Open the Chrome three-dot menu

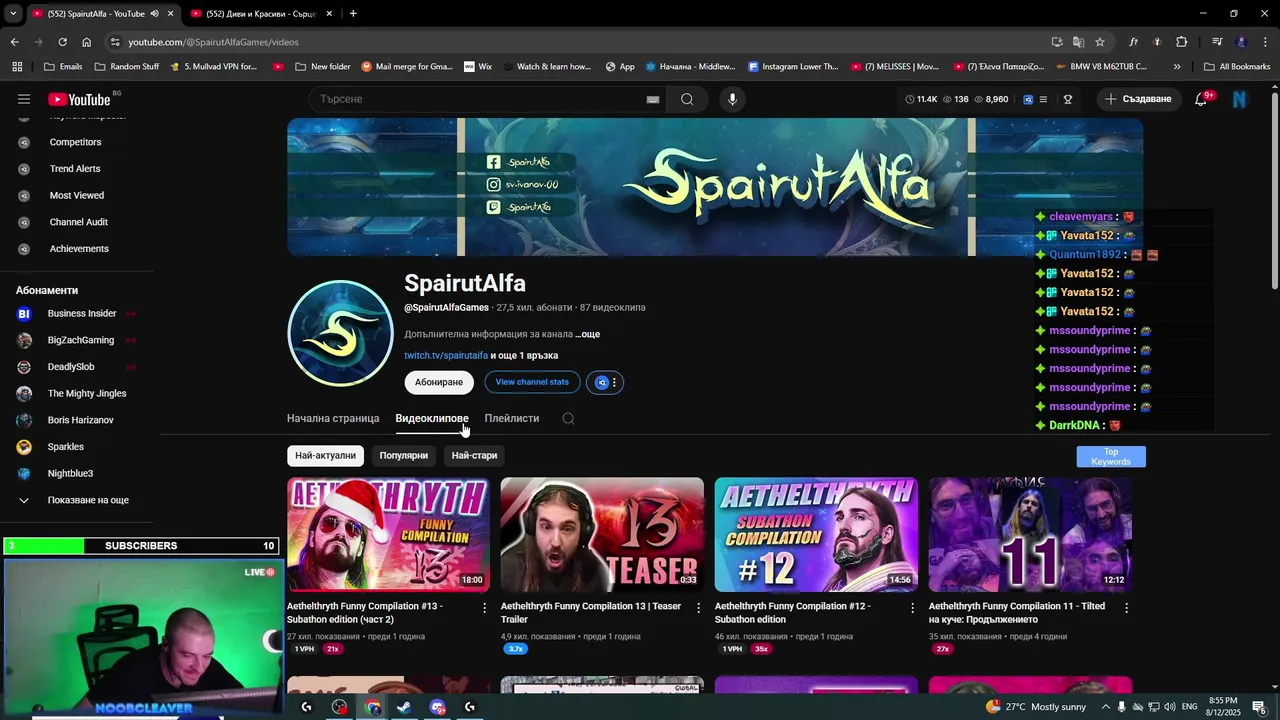tap(1265, 42)
